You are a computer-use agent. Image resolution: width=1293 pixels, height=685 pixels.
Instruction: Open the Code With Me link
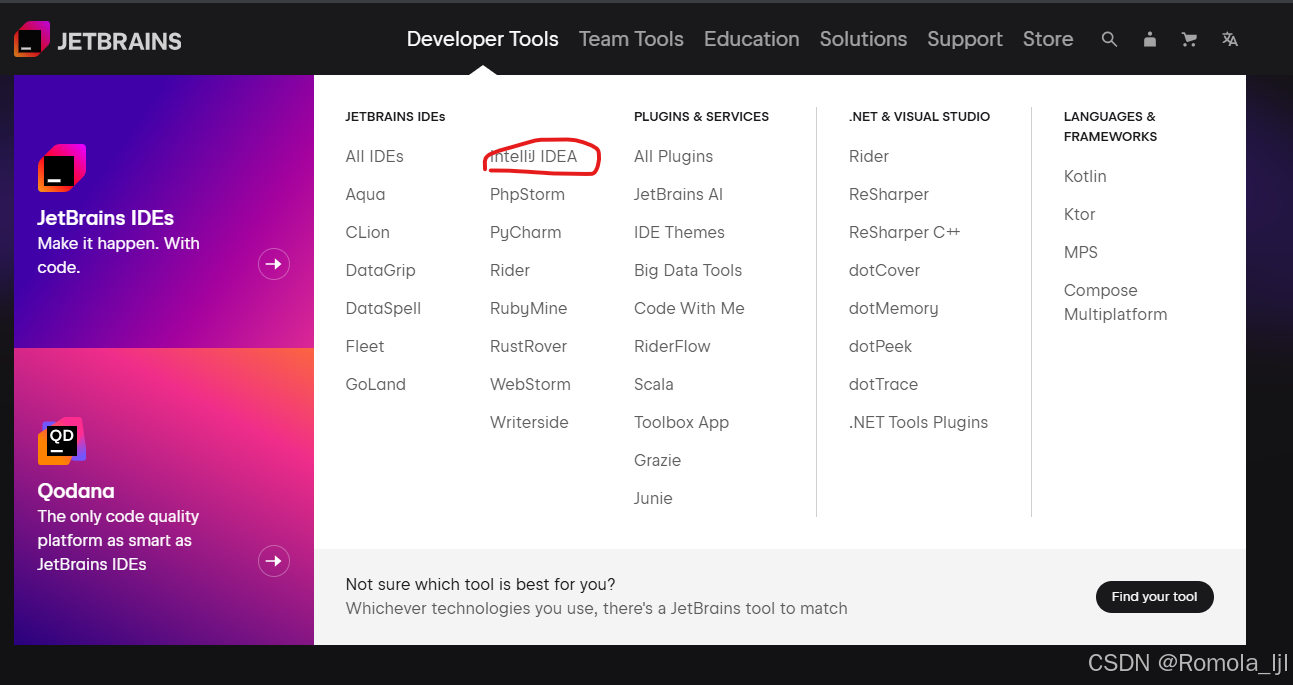click(690, 308)
